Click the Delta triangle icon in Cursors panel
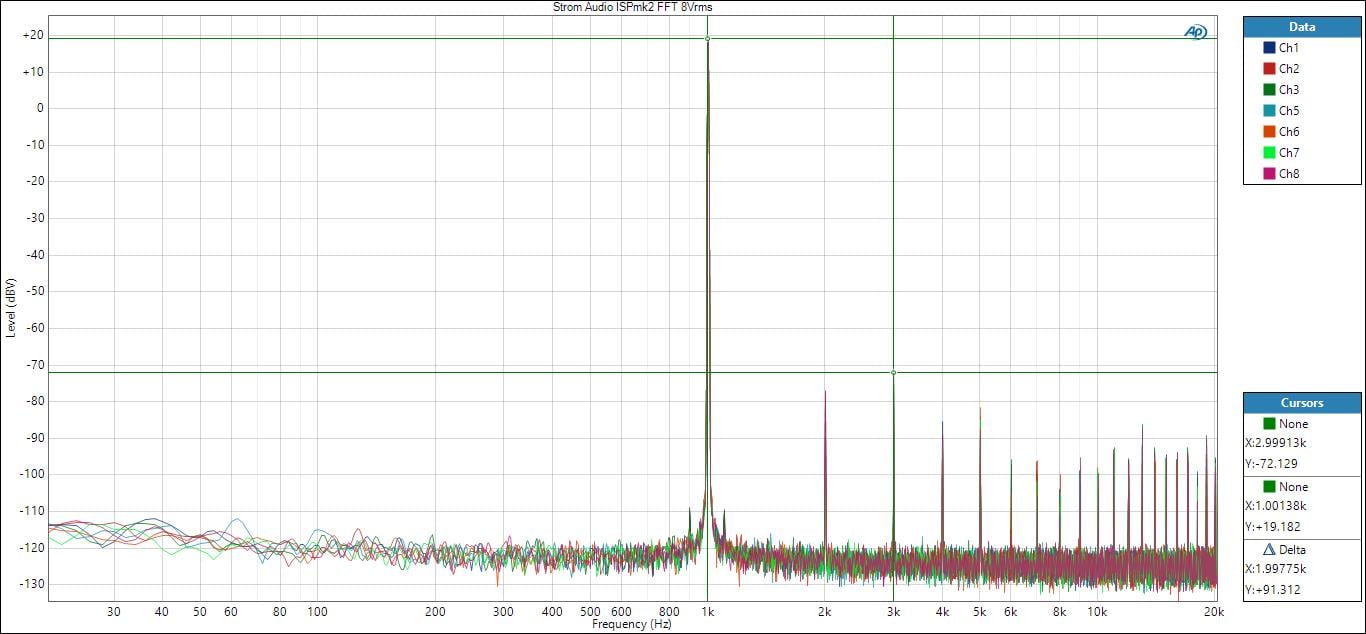 click(1269, 549)
